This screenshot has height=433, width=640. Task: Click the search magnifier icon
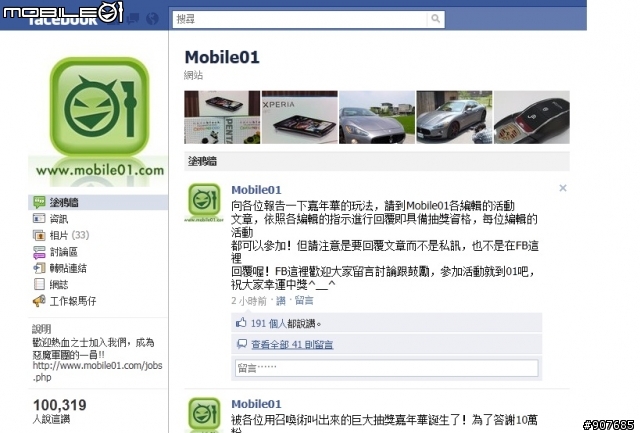pos(436,19)
